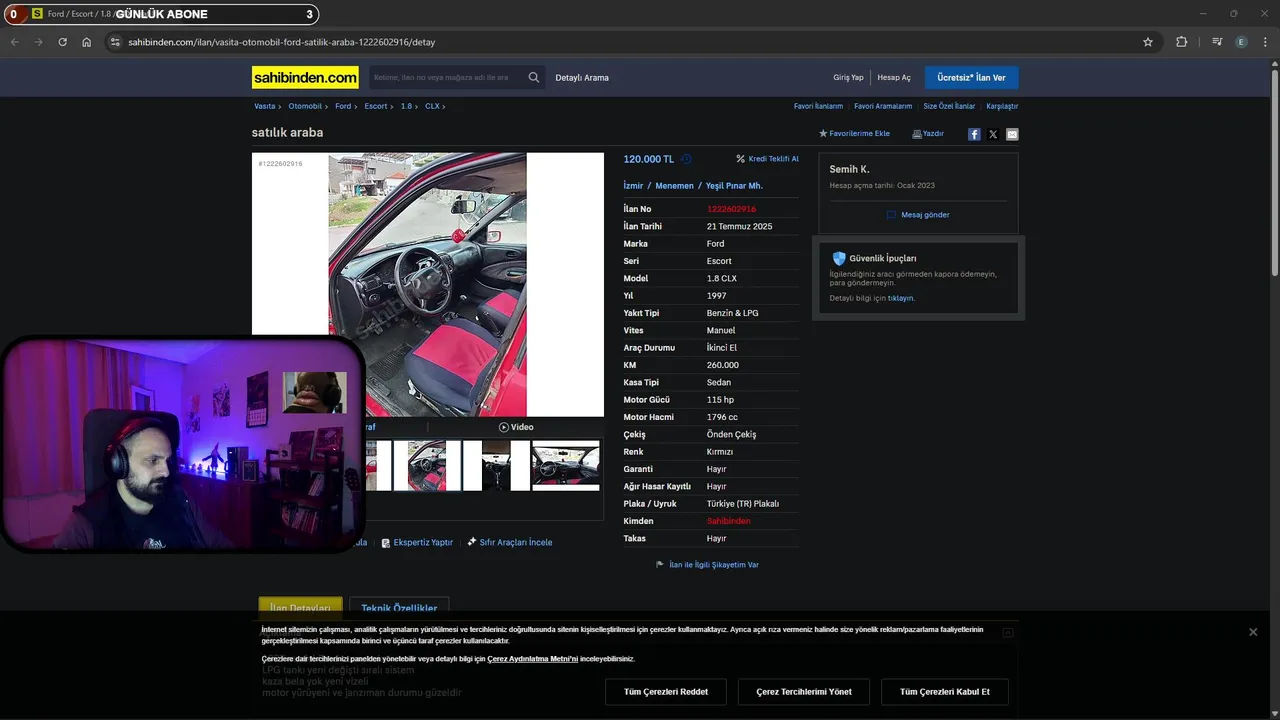
Task: Play the listing Video
Action: click(x=516, y=427)
